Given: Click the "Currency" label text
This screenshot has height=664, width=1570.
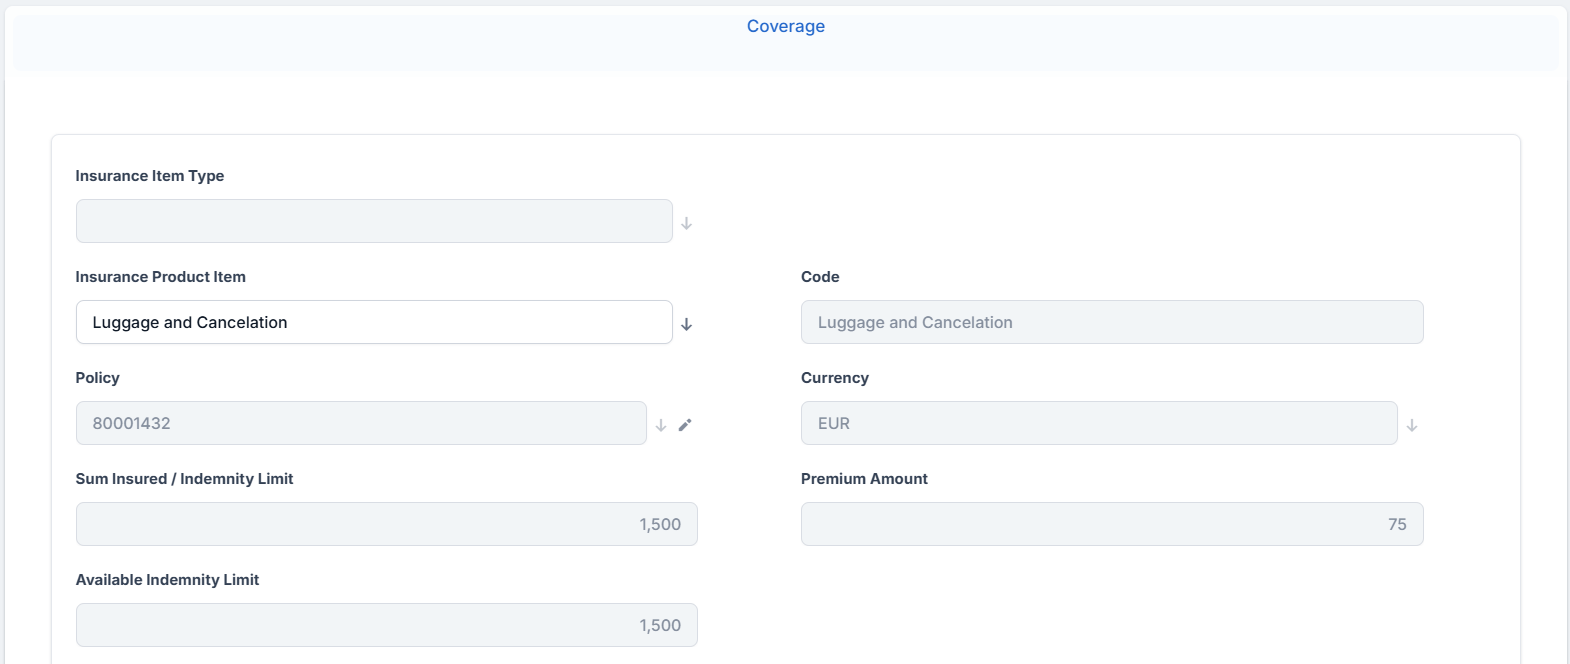Looking at the screenshot, I should pyautogui.click(x=834, y=378).
